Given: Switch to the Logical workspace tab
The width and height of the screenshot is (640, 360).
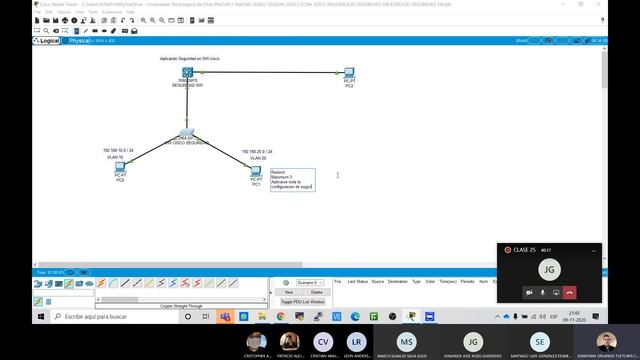Looking at the screenshot, I should click(47, 41).
